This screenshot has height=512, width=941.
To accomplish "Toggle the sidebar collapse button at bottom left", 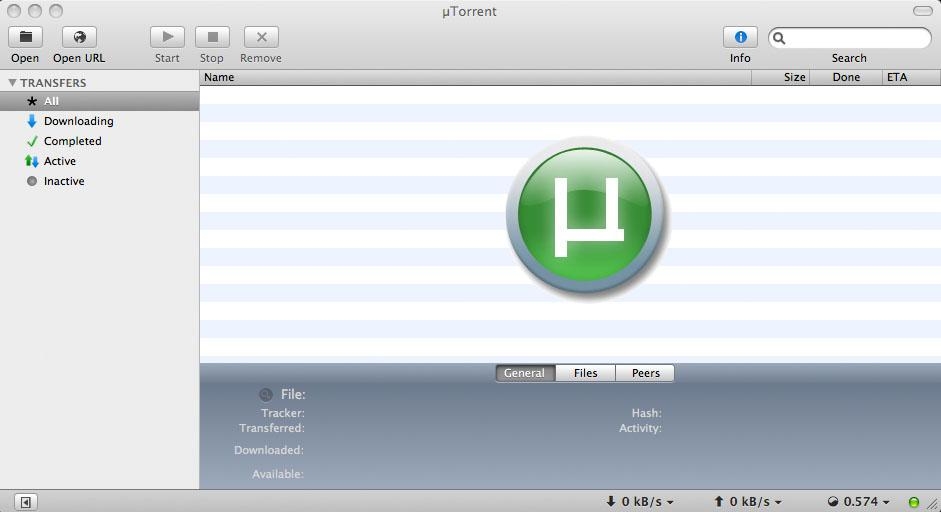I will point(26,501).
